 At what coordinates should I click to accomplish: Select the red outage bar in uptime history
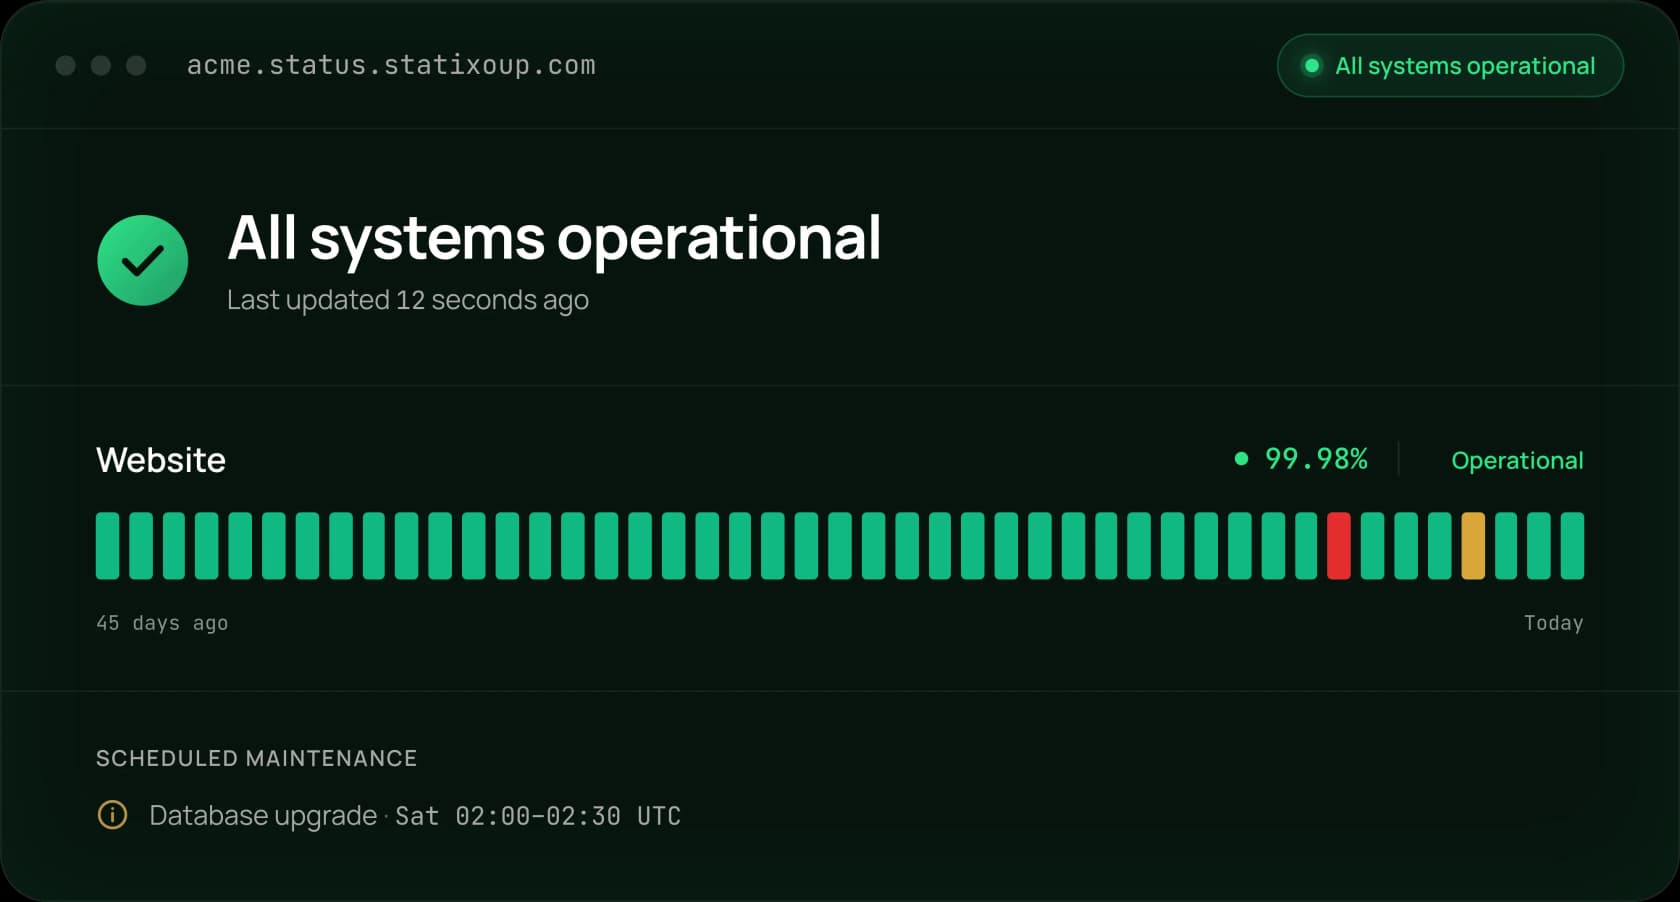pos(1339,546)
